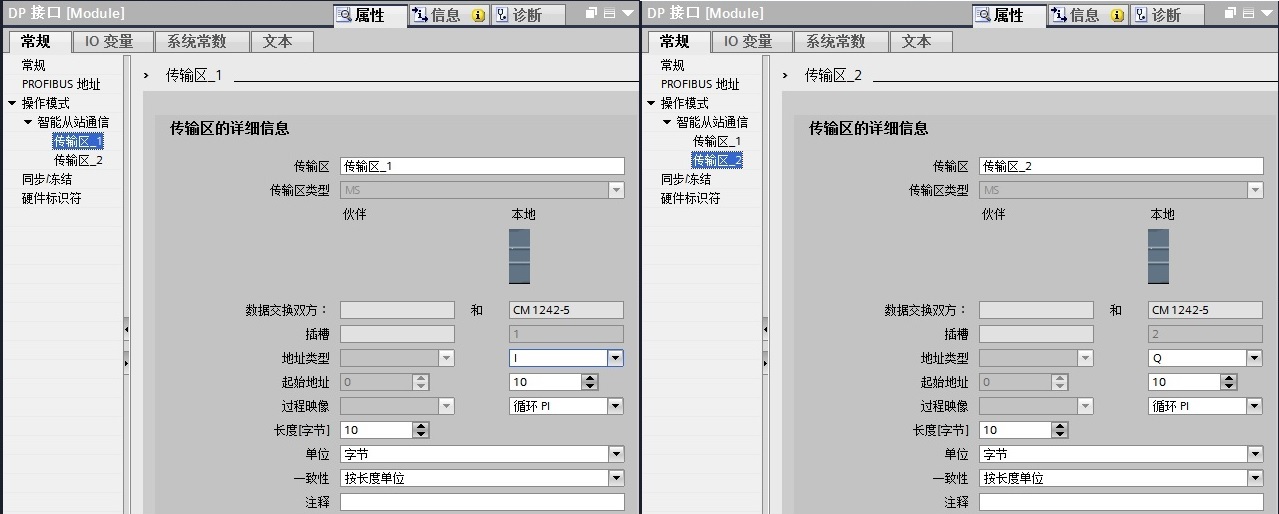
Task: Switch to 属性 tab in 传输区_2 panel
Action: 1009,15
